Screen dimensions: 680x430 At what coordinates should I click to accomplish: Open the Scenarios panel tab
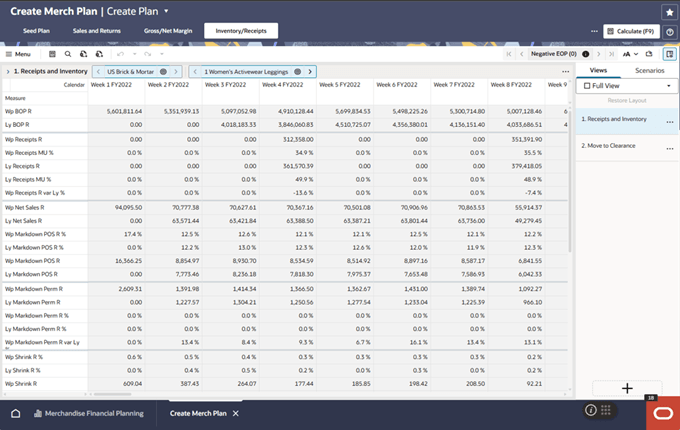(650, 70)
